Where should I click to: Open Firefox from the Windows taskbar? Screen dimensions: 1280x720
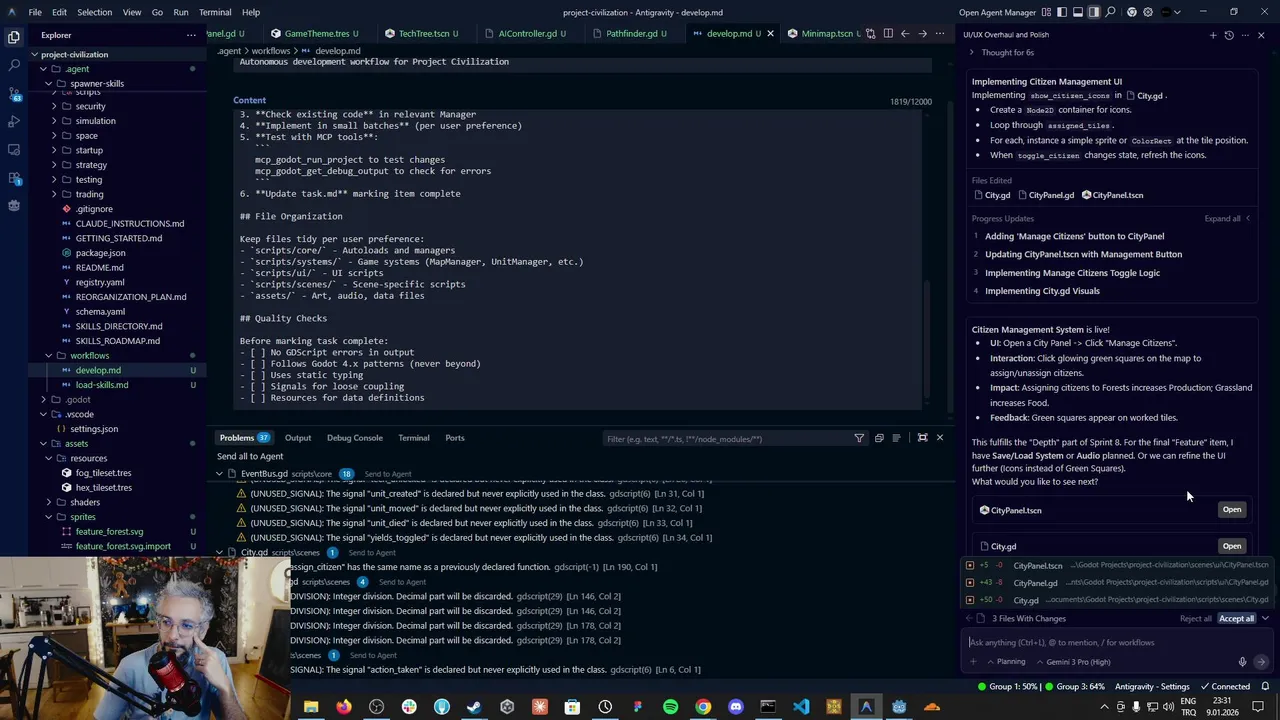pos(343,707)
